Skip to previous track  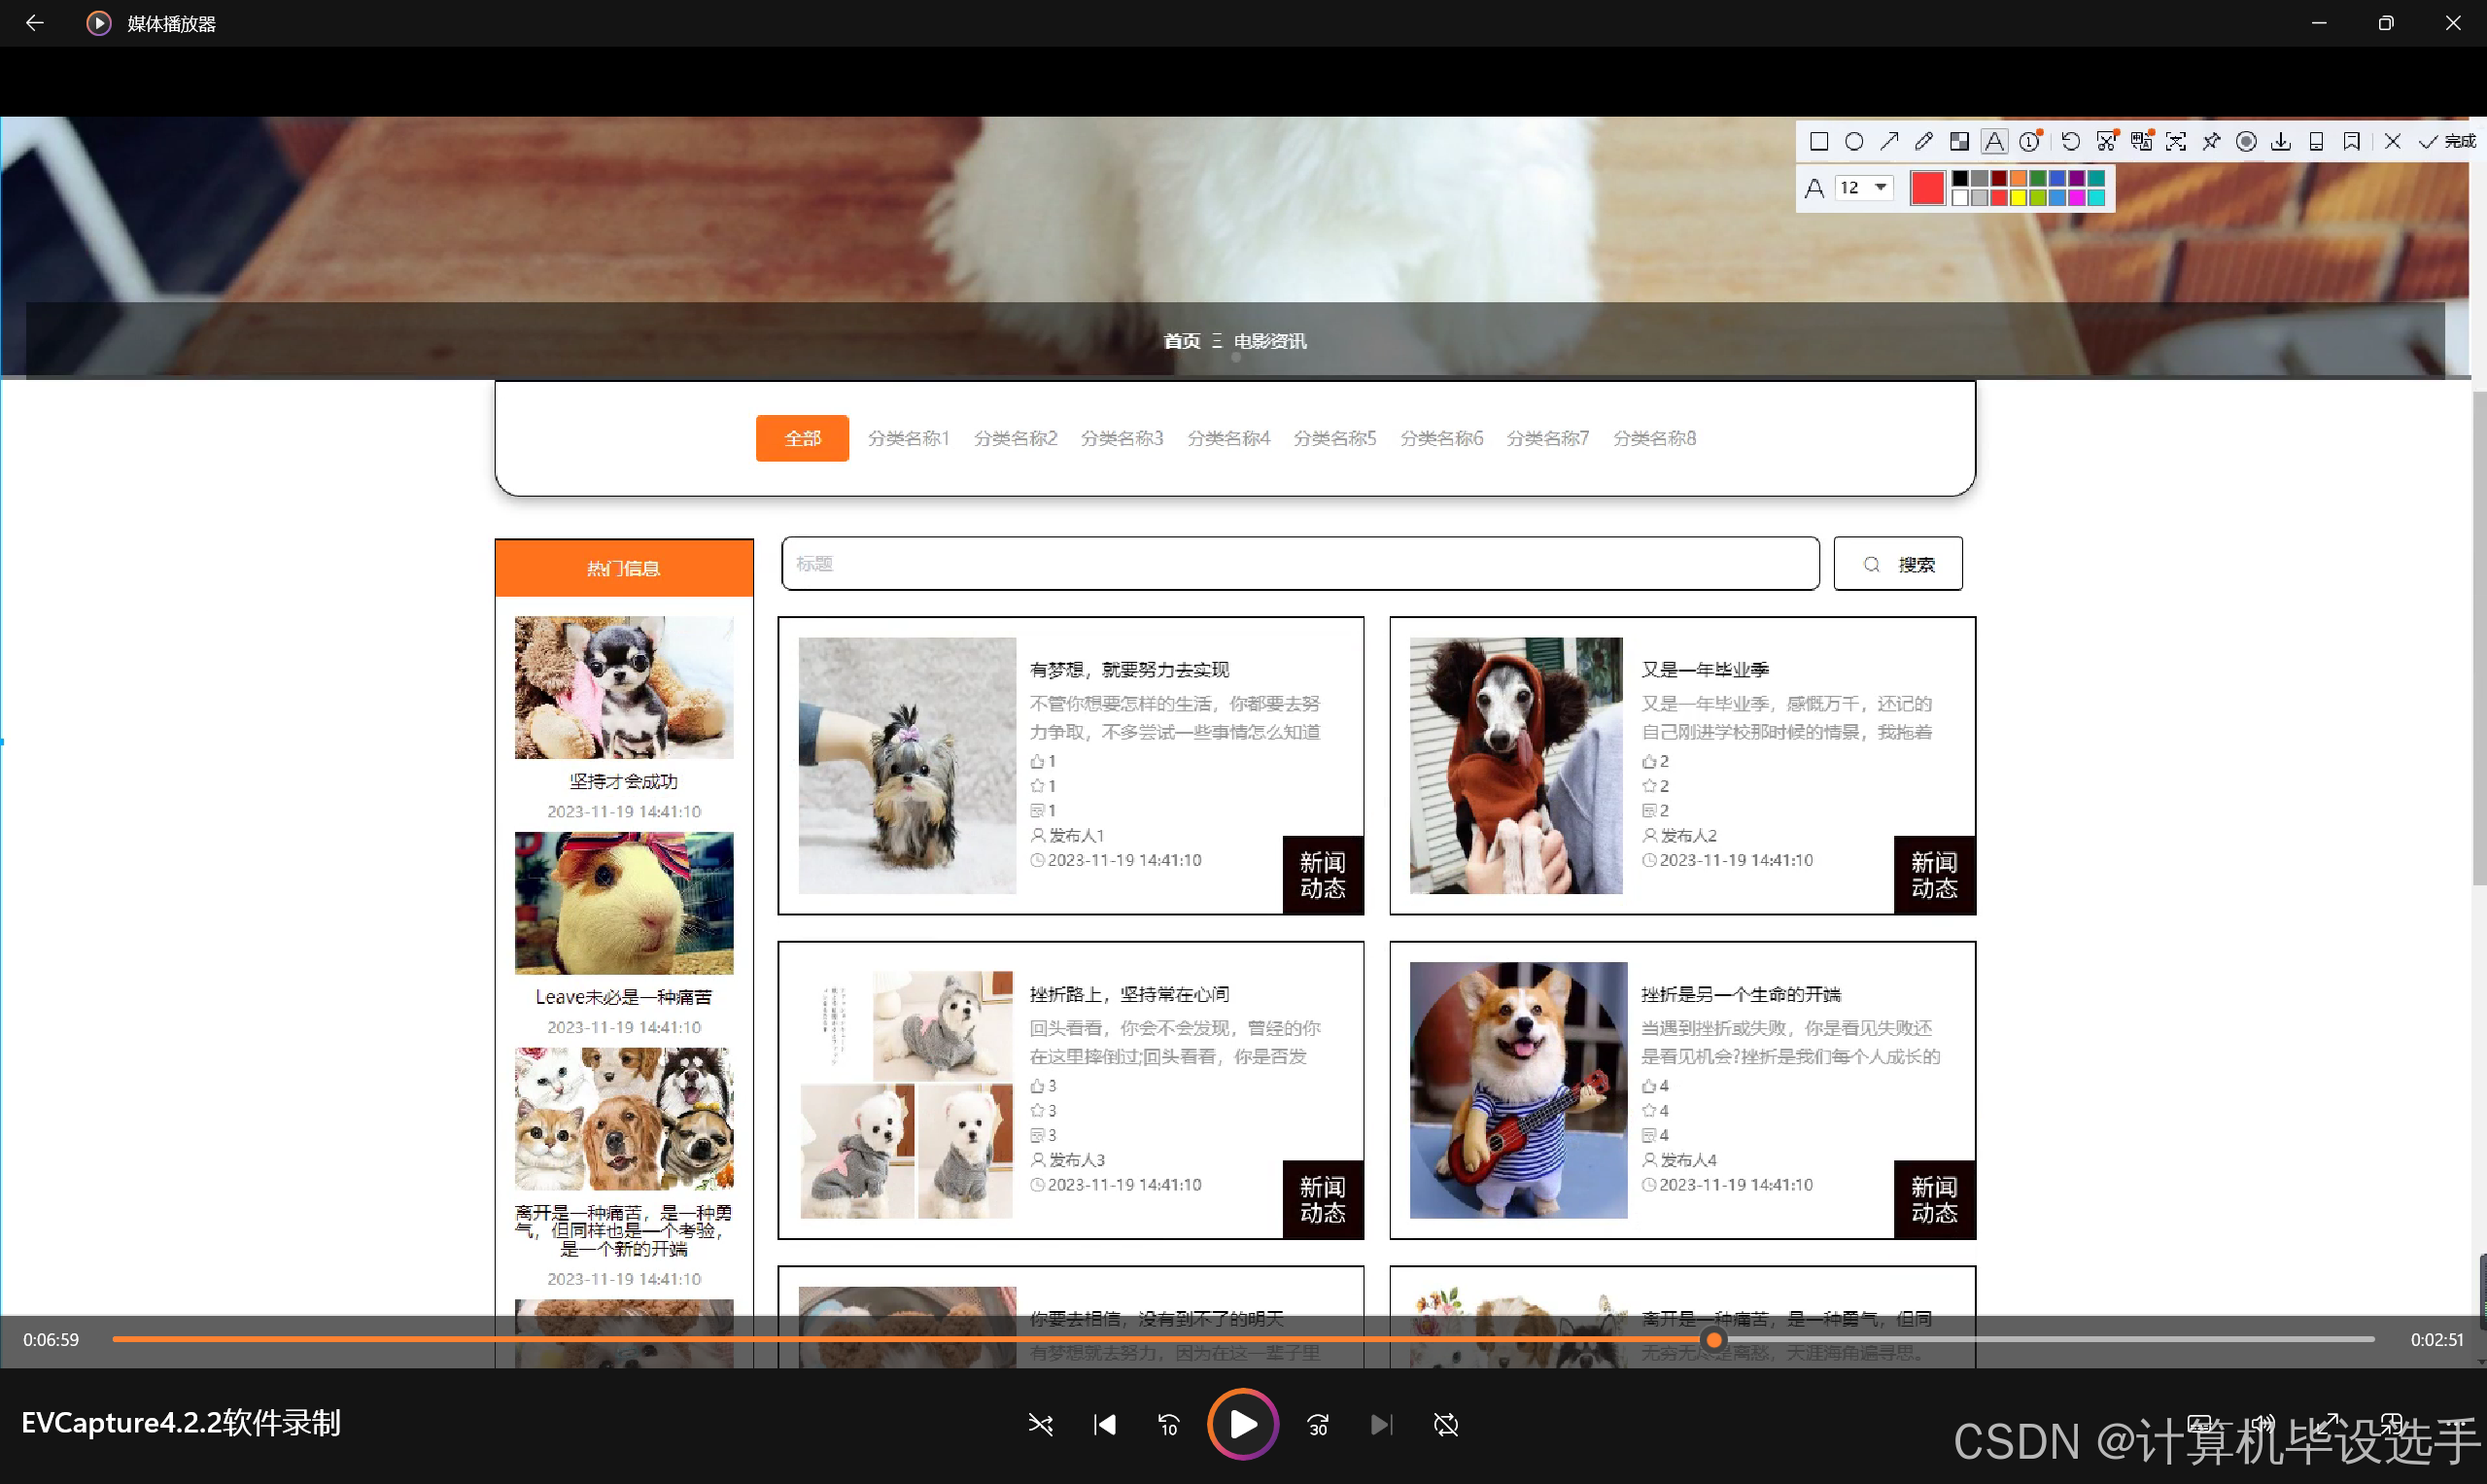(1105, 1424)
